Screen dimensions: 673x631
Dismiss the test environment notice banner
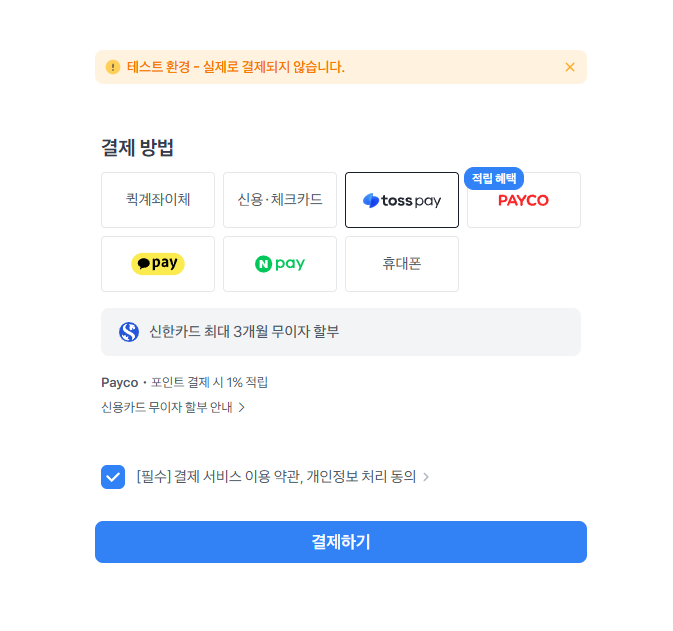click(570, 67)
